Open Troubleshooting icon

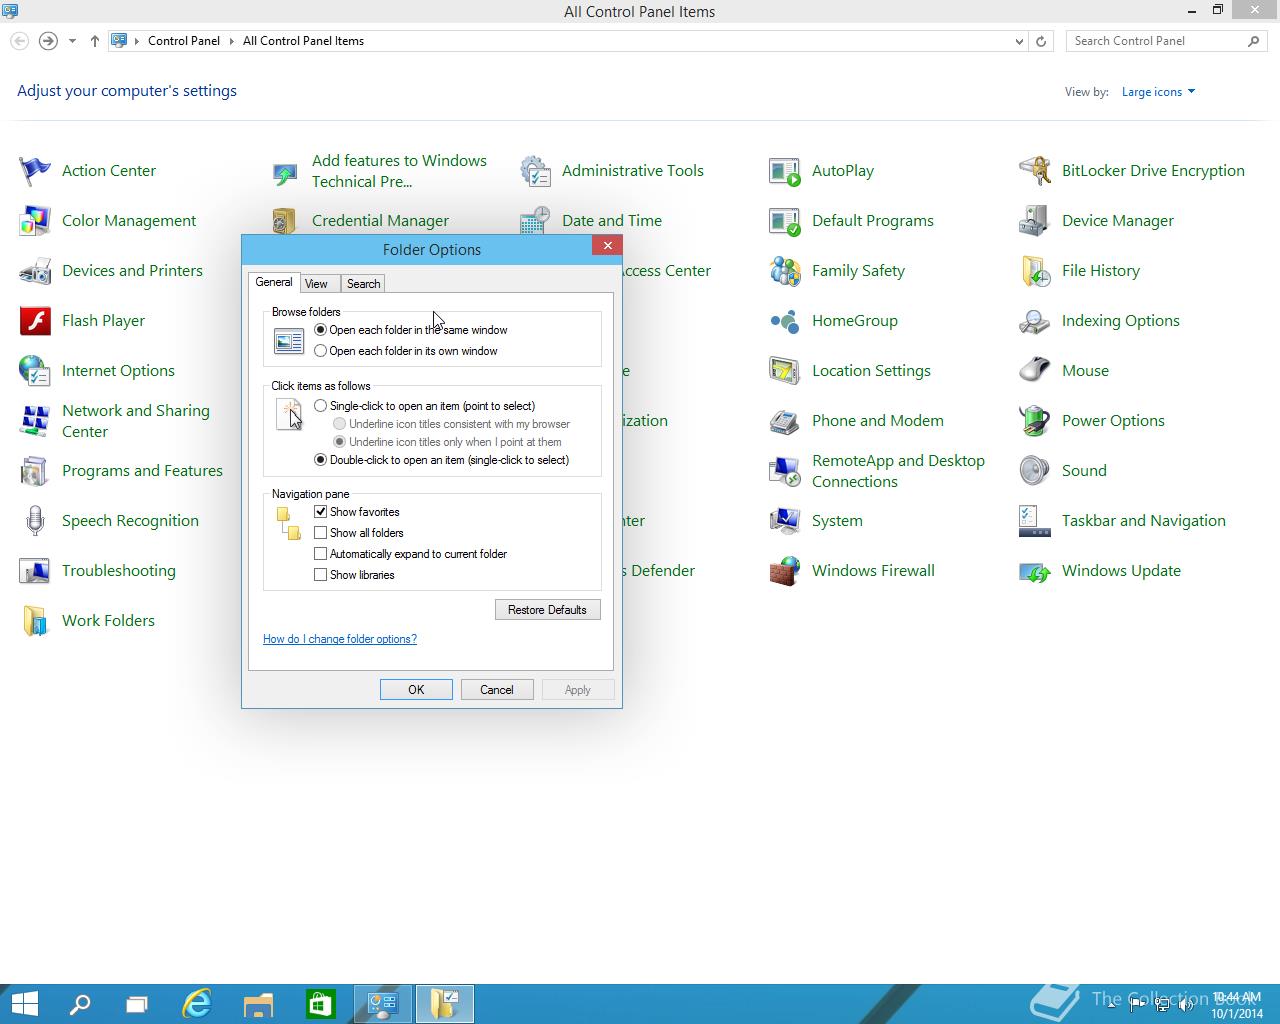click(35, 571)
